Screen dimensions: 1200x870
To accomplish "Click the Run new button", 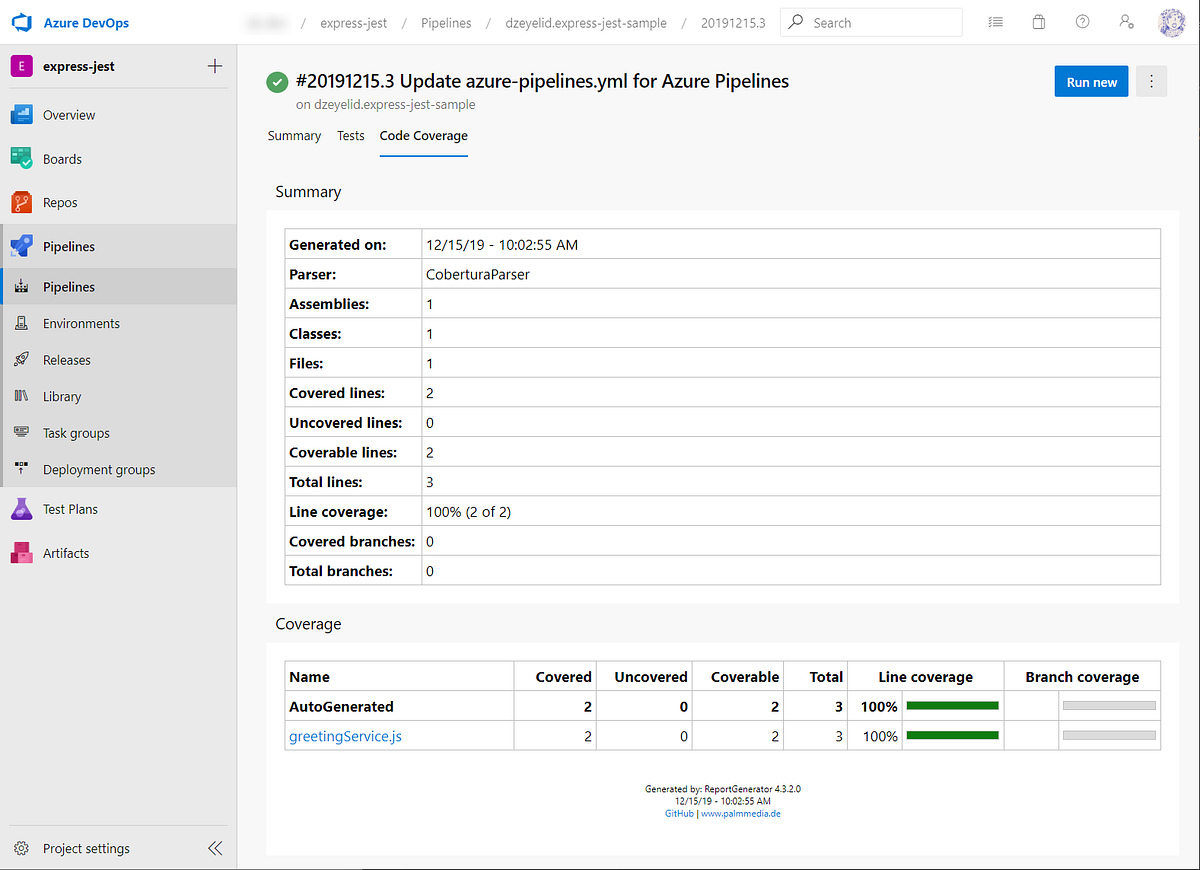I will point(1091,81).
